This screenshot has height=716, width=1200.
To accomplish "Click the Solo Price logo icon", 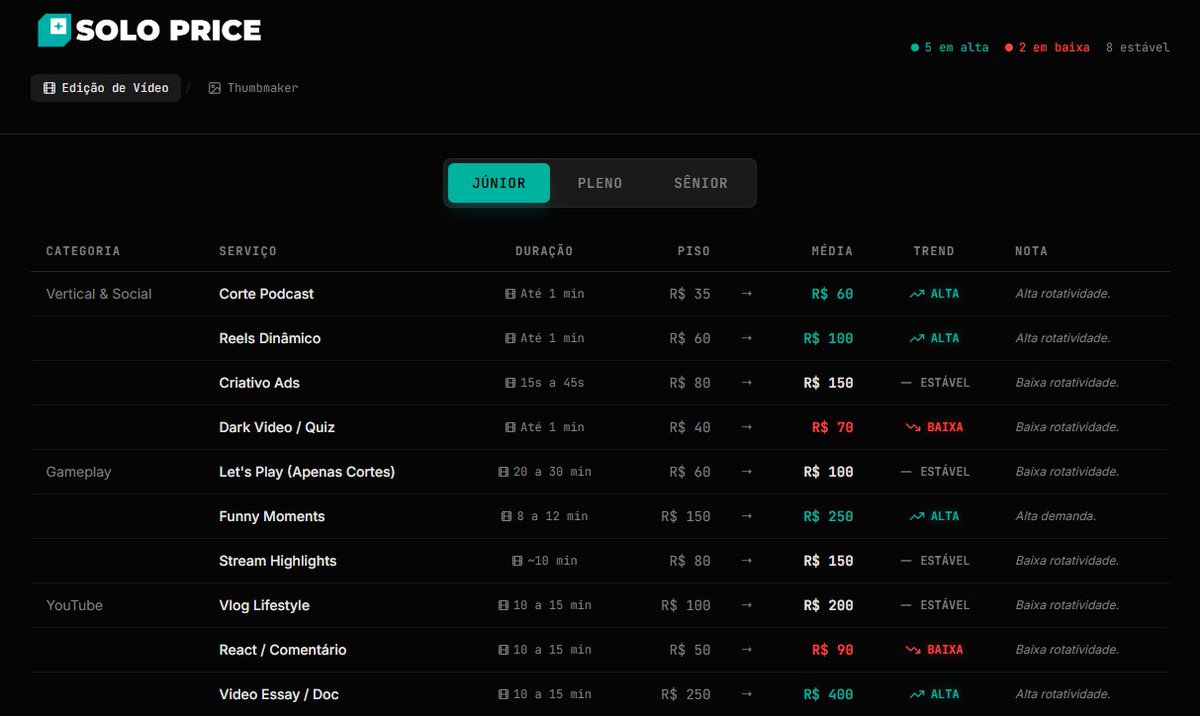I will coord(55,31).
